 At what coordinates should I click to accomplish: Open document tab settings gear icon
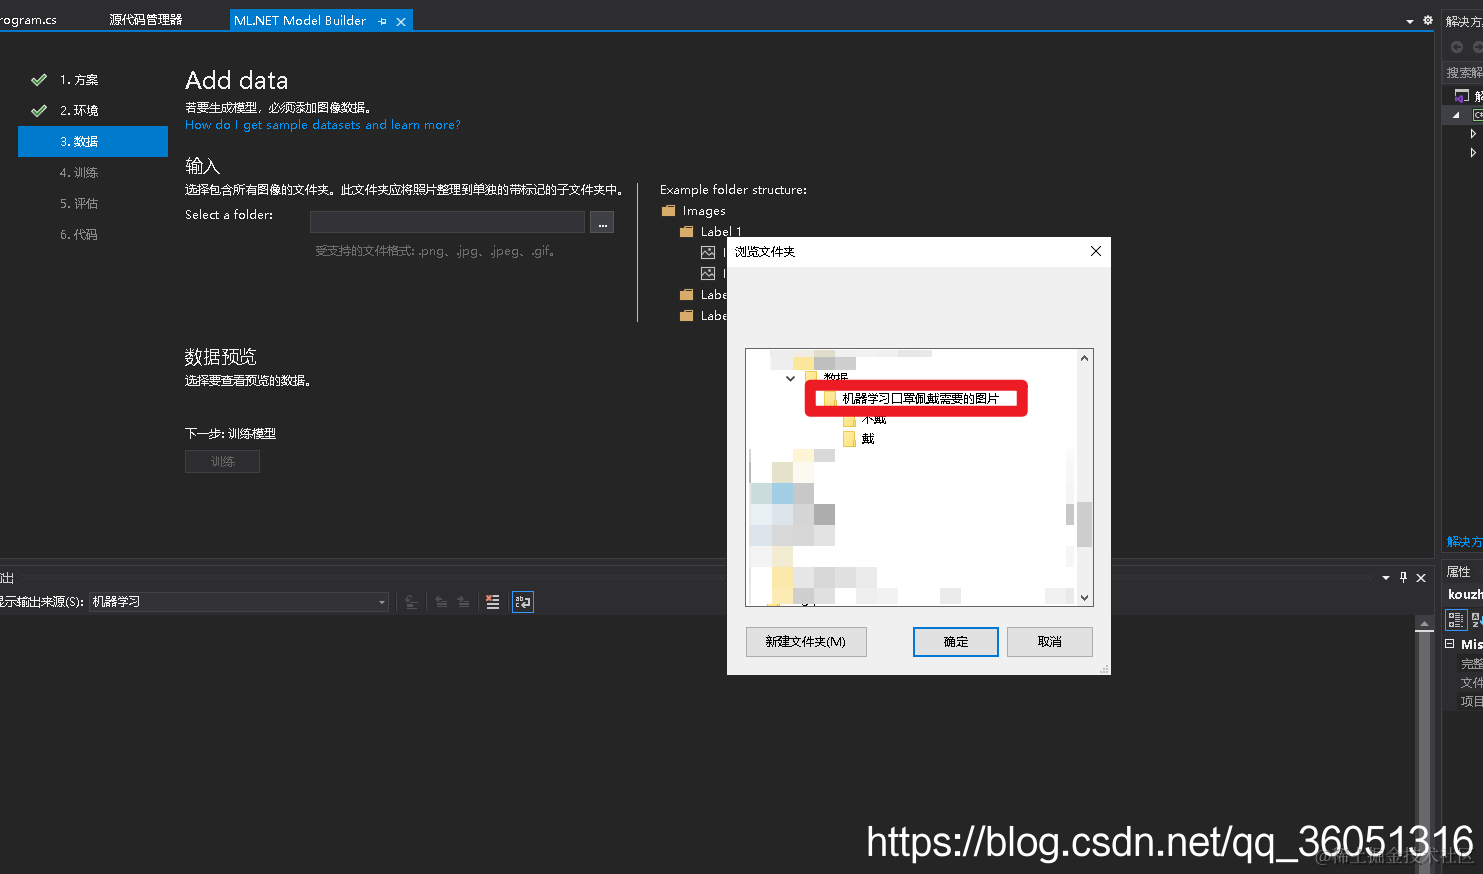point(1427,20)
